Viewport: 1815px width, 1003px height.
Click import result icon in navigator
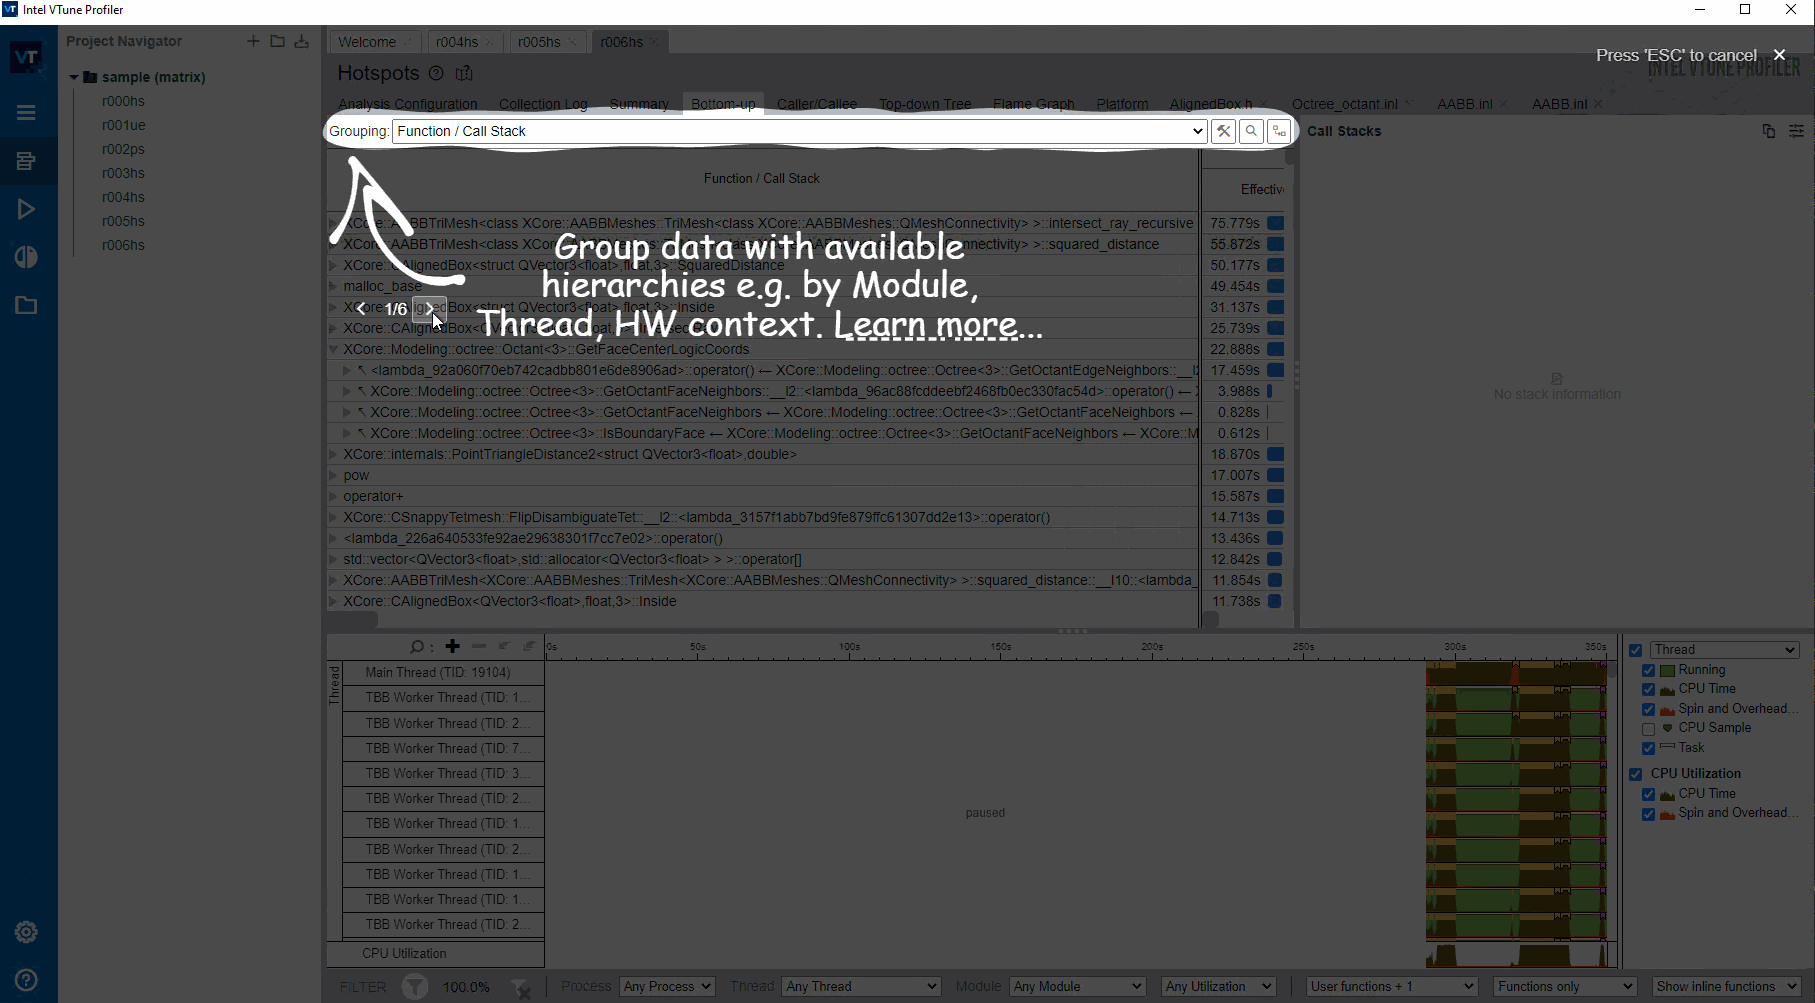pos(301,41)
